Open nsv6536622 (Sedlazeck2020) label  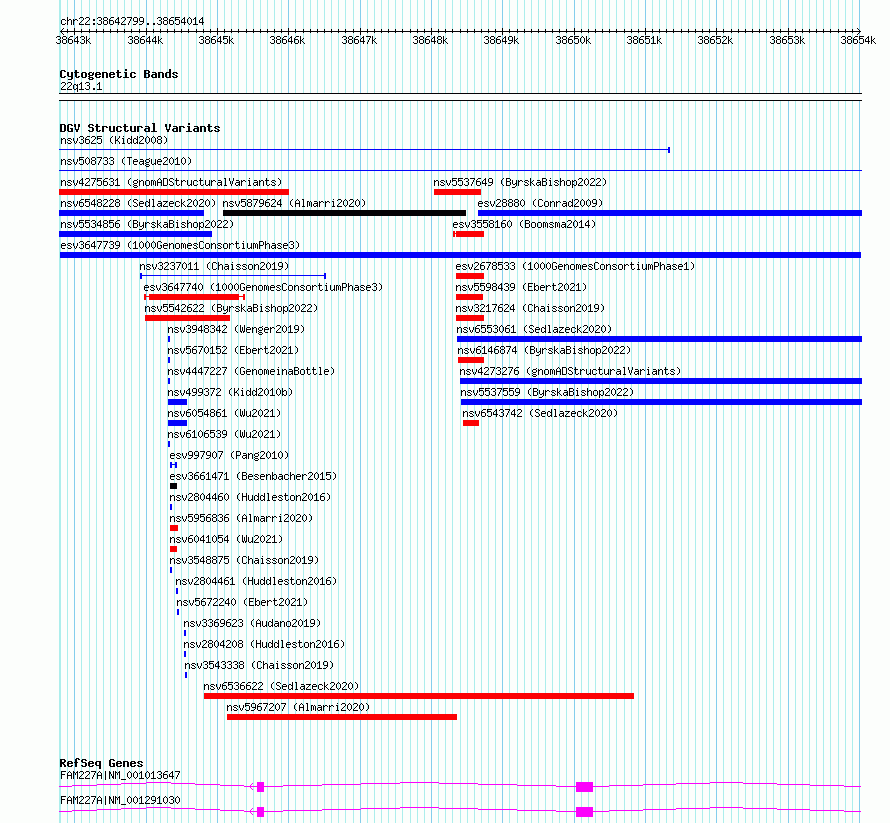coord(282,686)
